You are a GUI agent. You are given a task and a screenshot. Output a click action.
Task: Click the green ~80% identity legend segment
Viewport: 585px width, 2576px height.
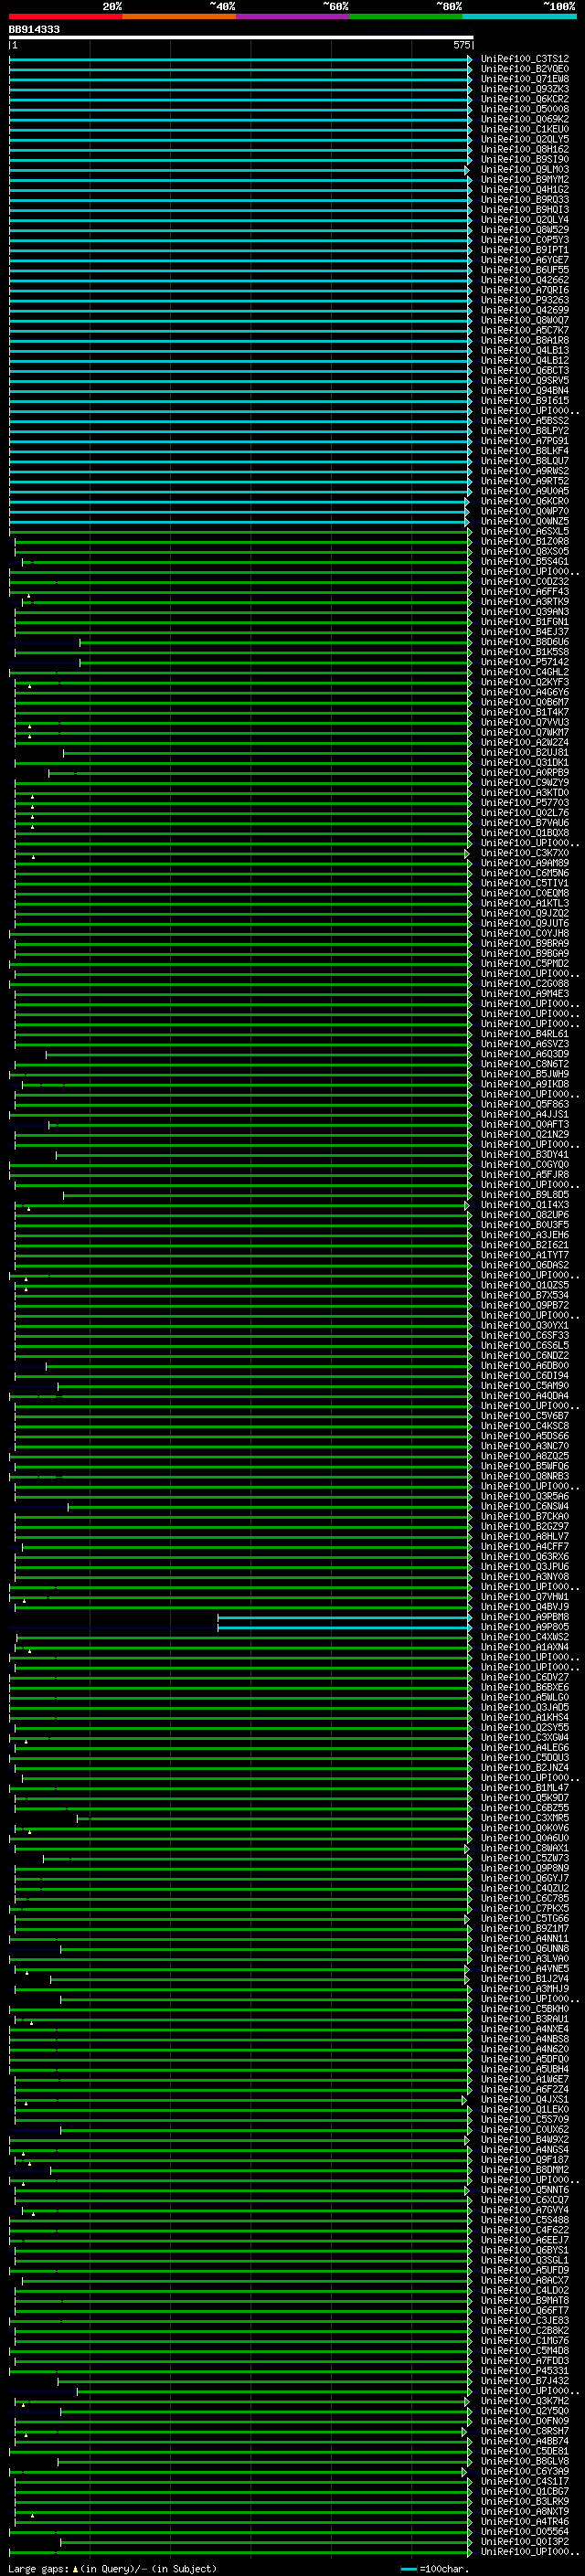[x=406, y=16]
